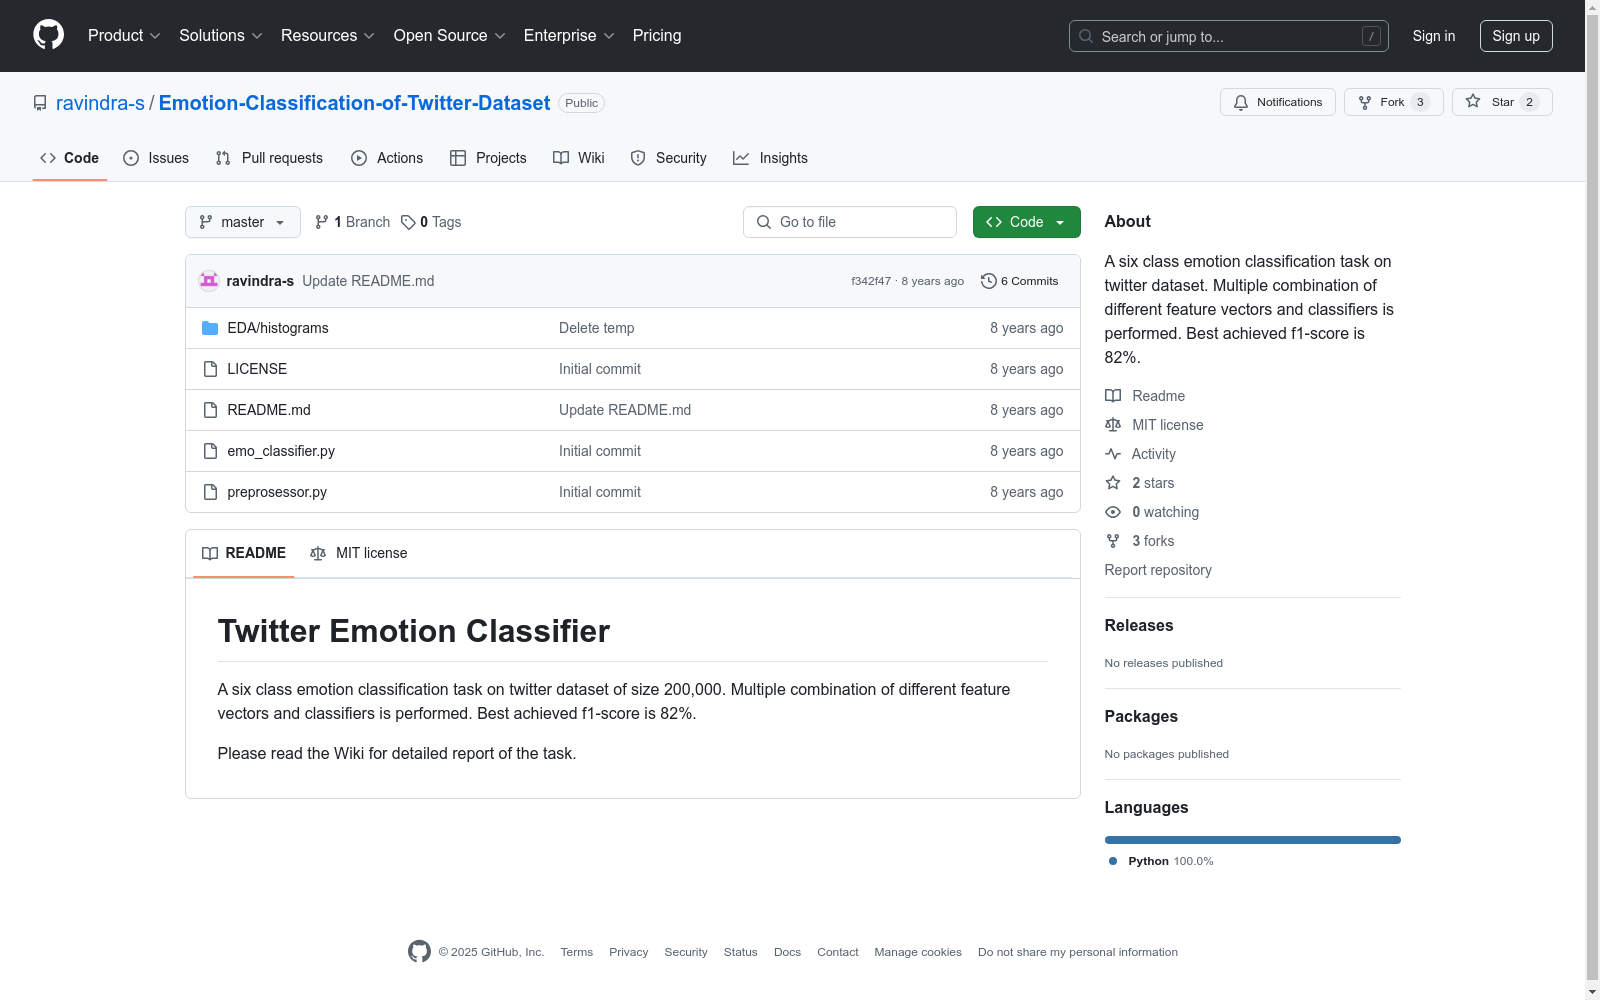Click the GitHub footer logo
The height and width of the screenshot is (1000, 1600).
419,952
